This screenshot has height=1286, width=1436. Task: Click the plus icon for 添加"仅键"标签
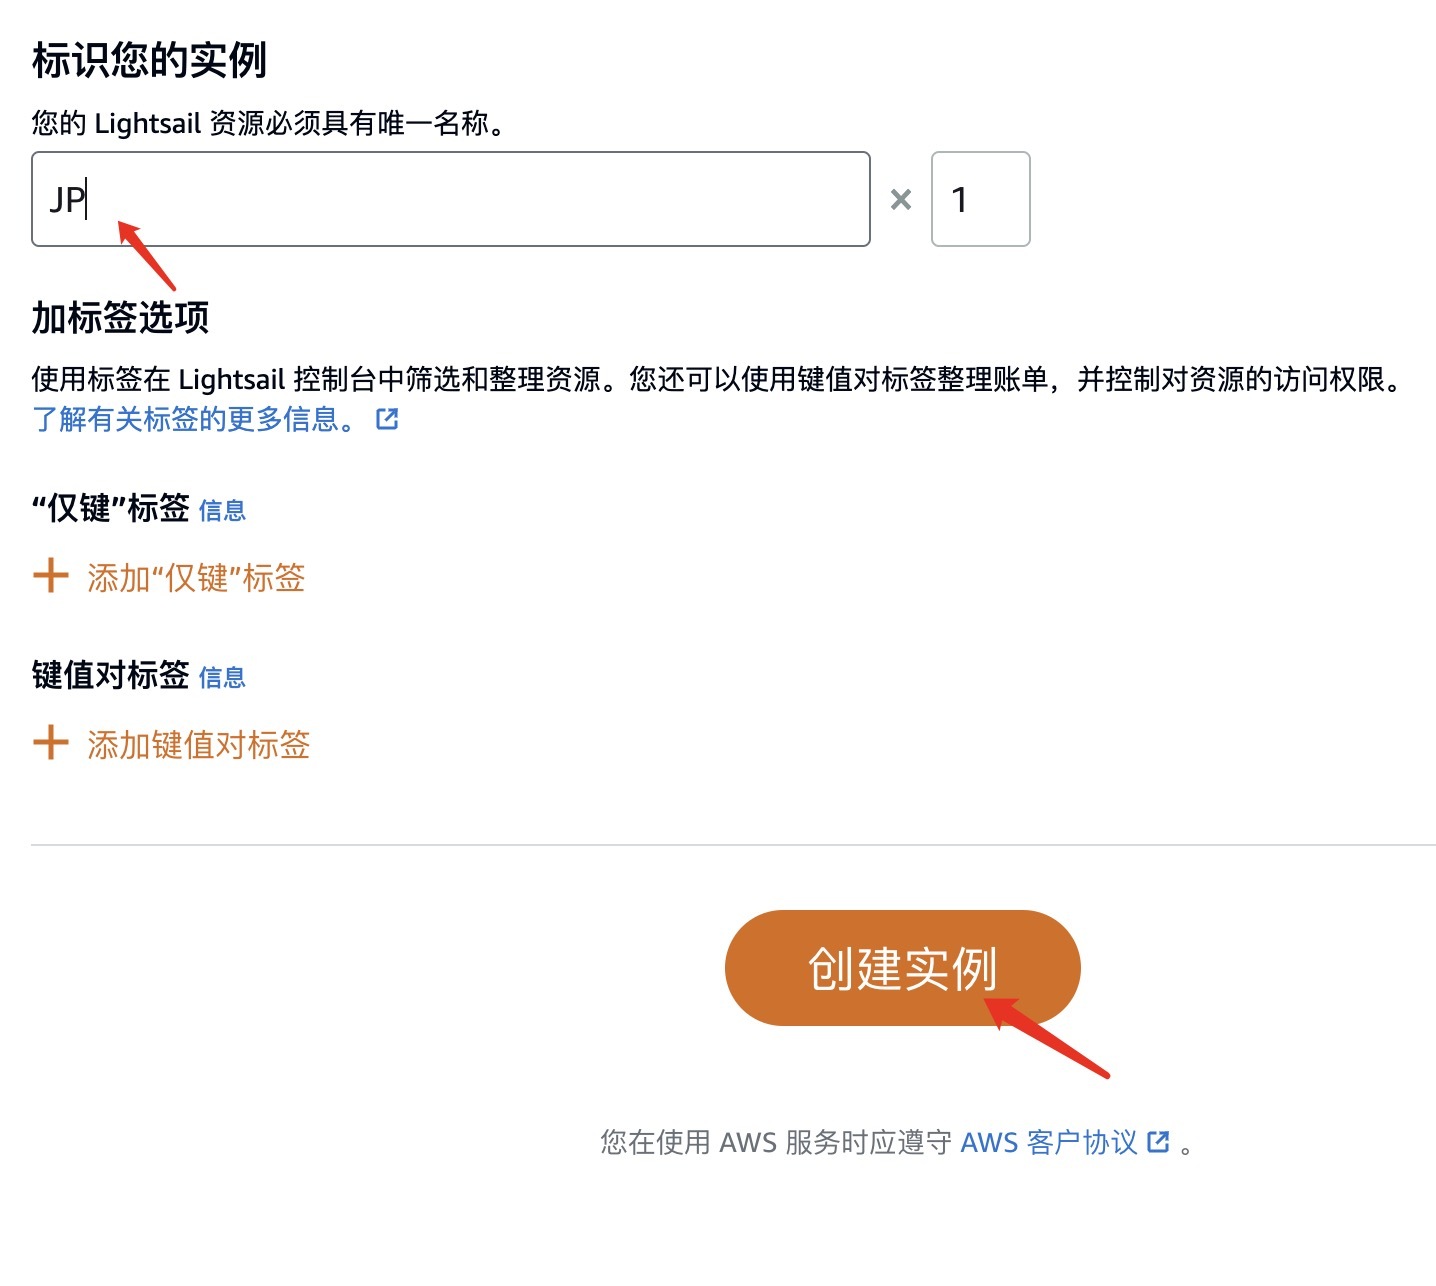tap(51, 576)
